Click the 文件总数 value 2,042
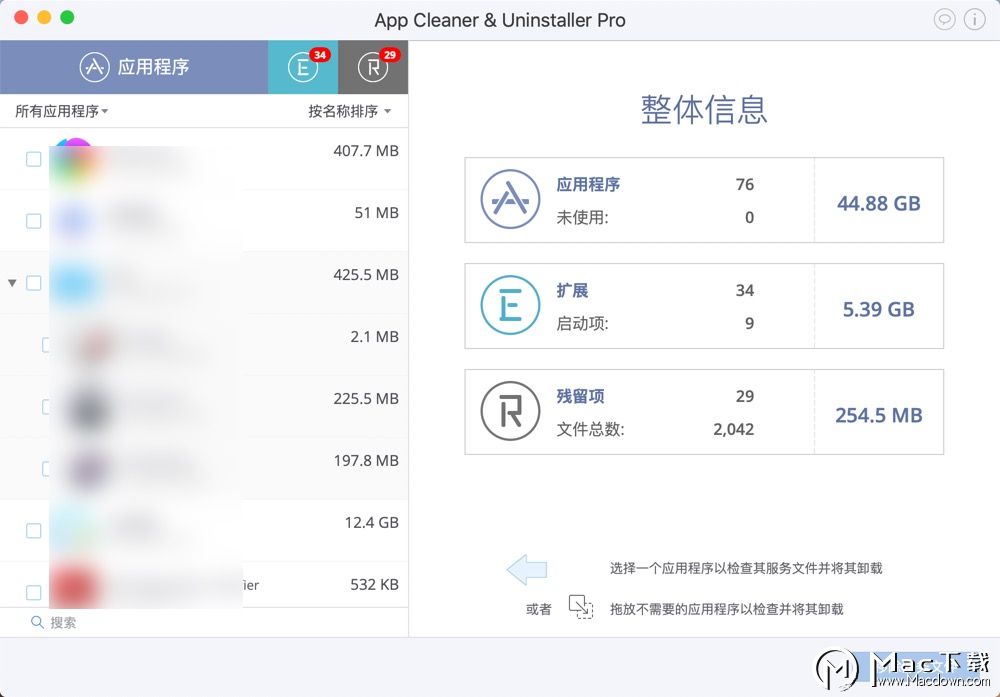The height and width of the screenshot is (697, 1000). pos(733,429)
